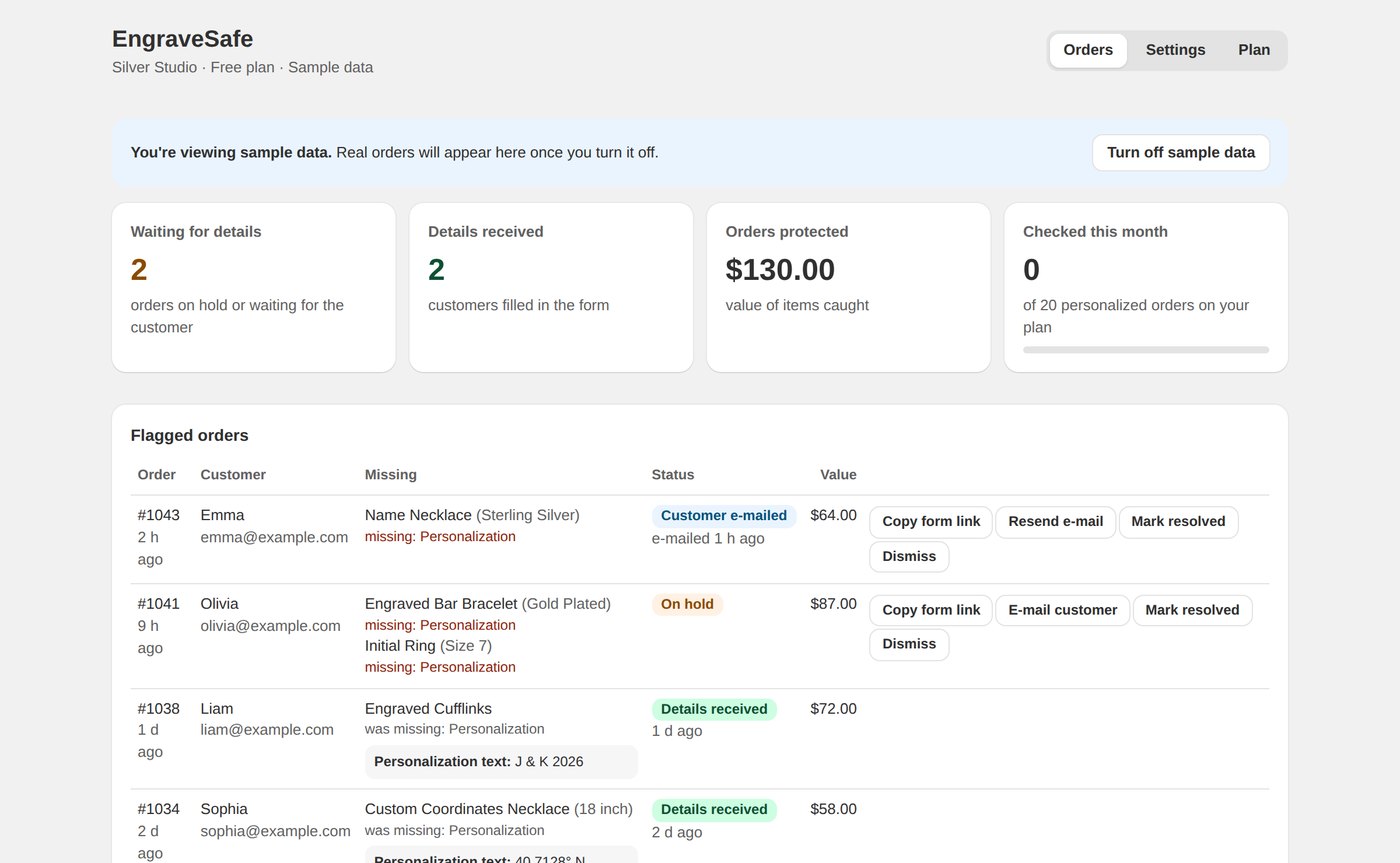Click order number #1043
Screen dimensions: 1400x863
tap(159, 515)
